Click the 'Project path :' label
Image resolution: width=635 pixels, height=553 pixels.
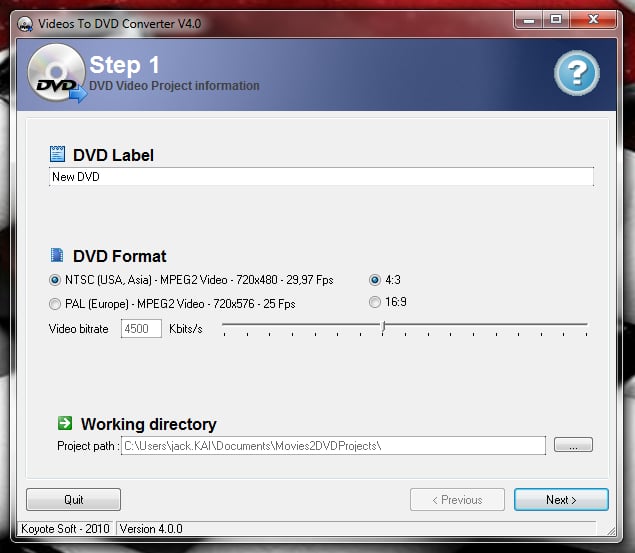point(88,446)
